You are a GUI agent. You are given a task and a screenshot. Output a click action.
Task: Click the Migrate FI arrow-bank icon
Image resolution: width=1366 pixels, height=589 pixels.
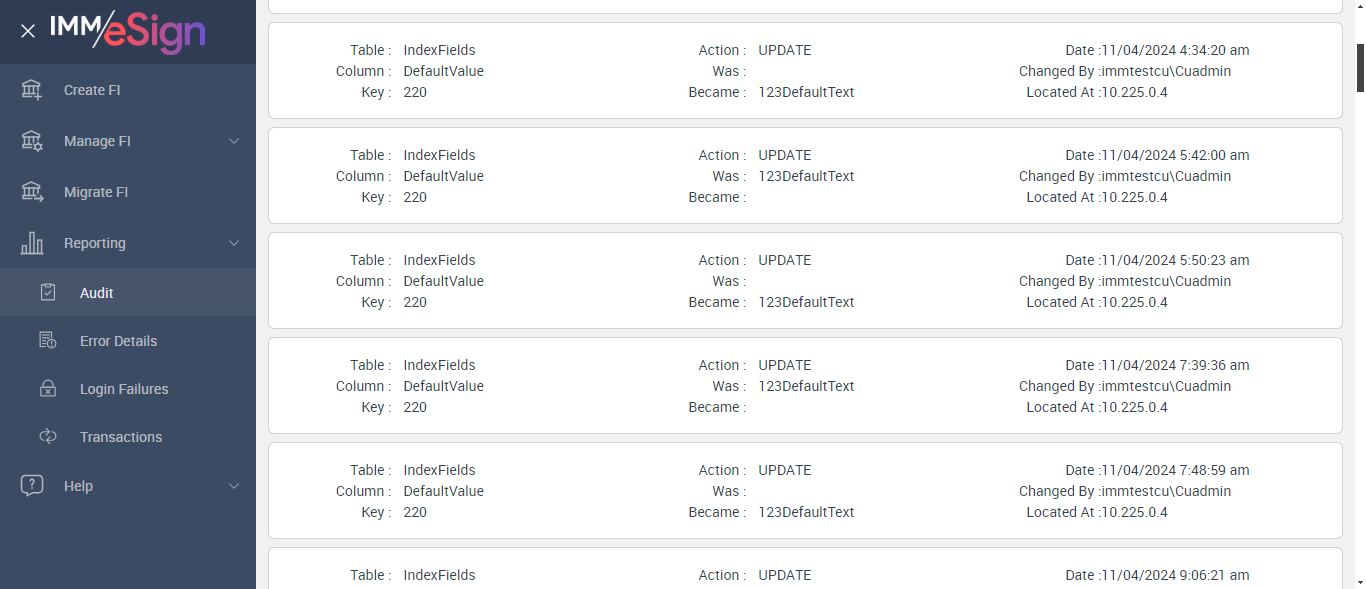pos(32,192)
